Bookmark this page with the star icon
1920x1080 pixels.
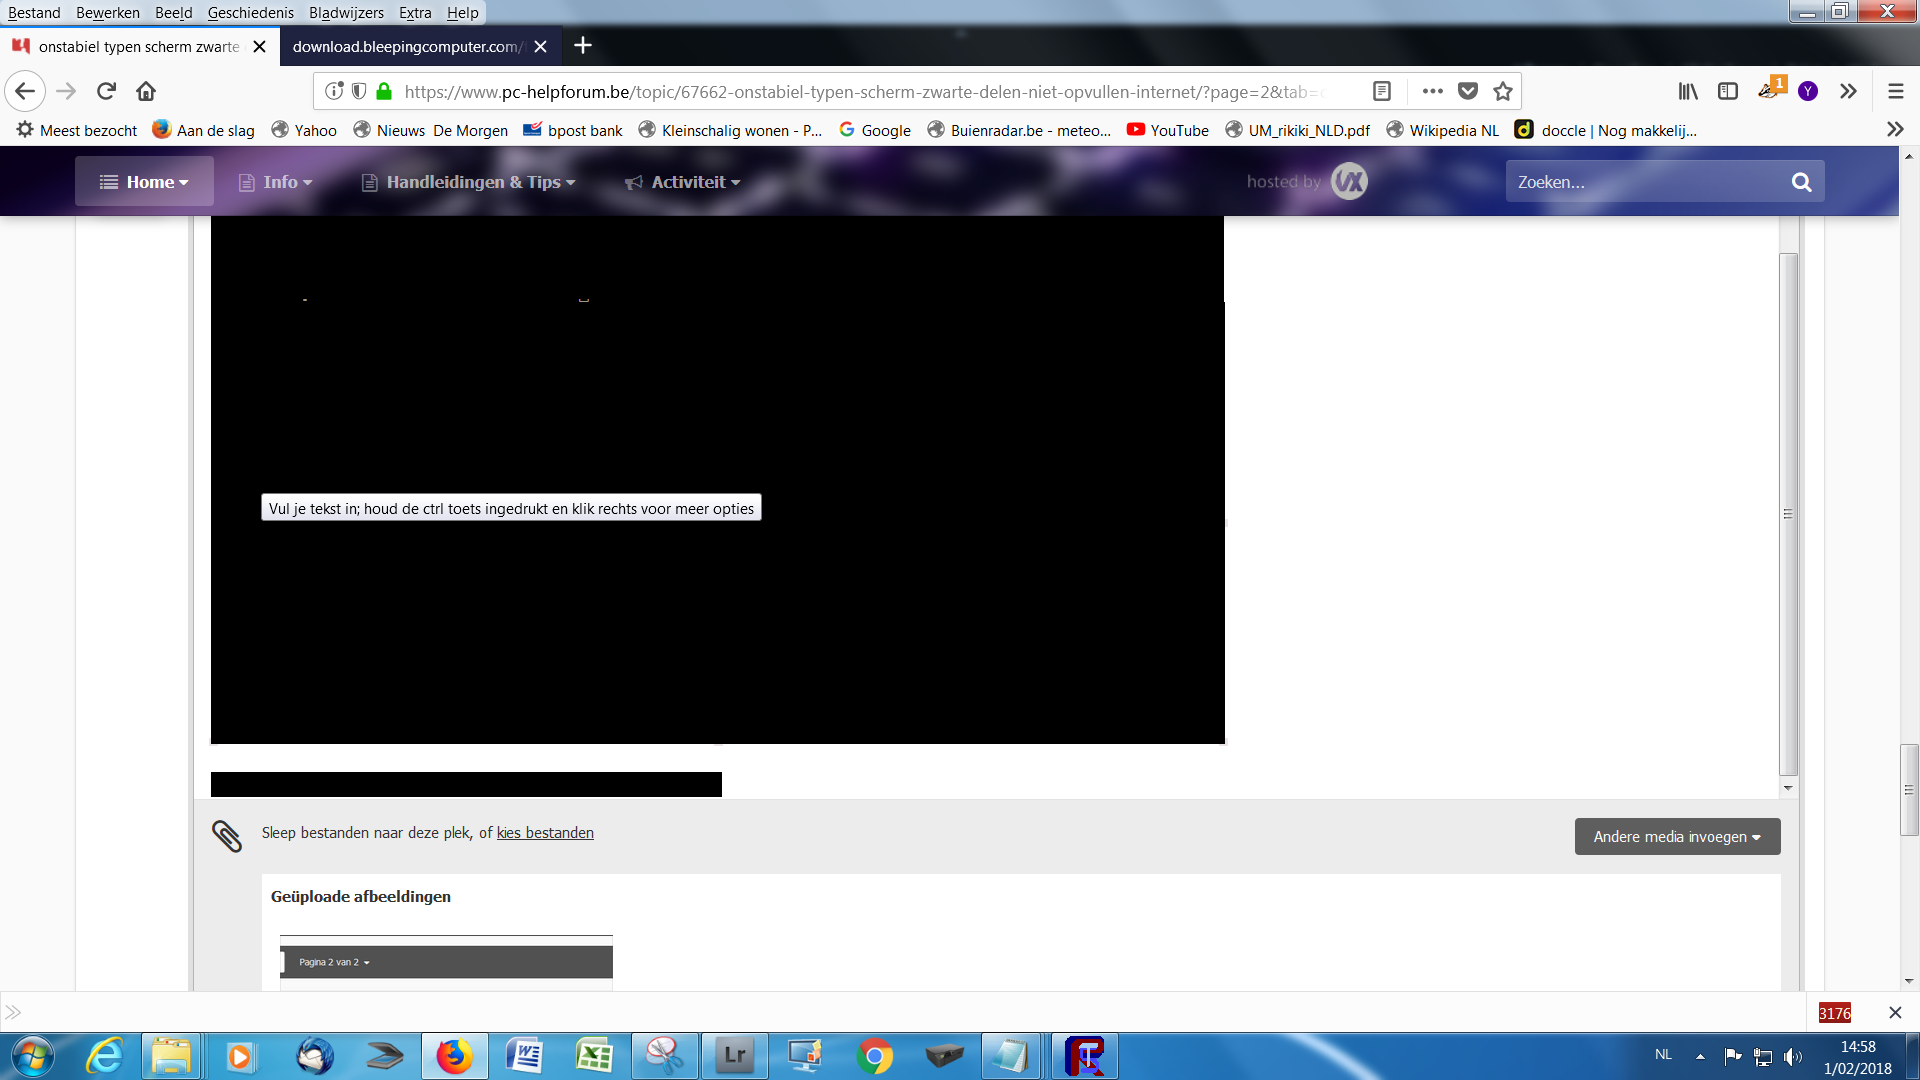[1502, 91]
